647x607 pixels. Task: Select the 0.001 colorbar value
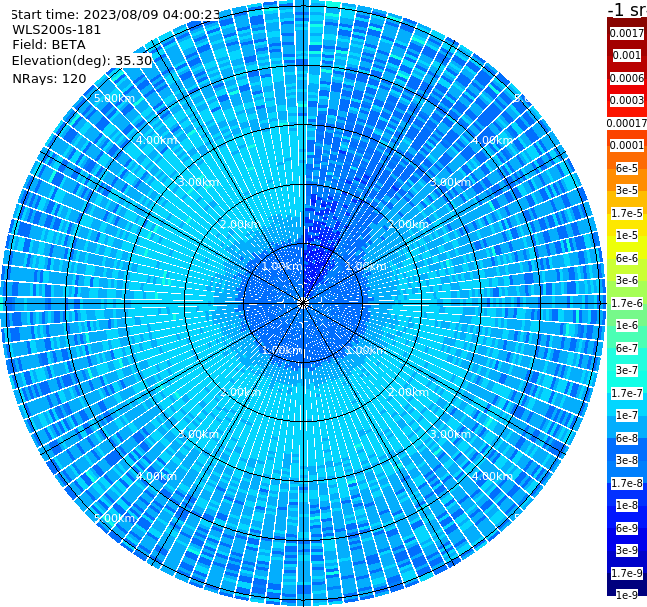coord(627,55)
